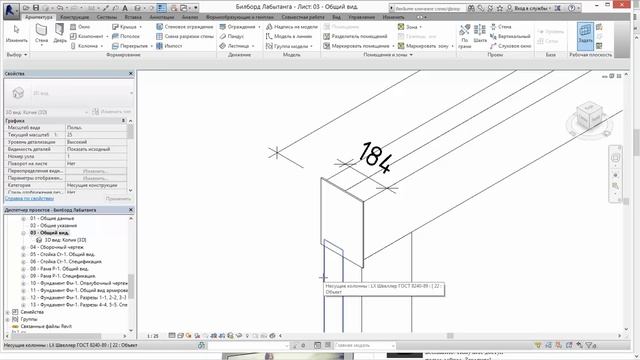Choose the Окно (Window) tool
This screenshot has height=360, width=640.
click(80, 27)
